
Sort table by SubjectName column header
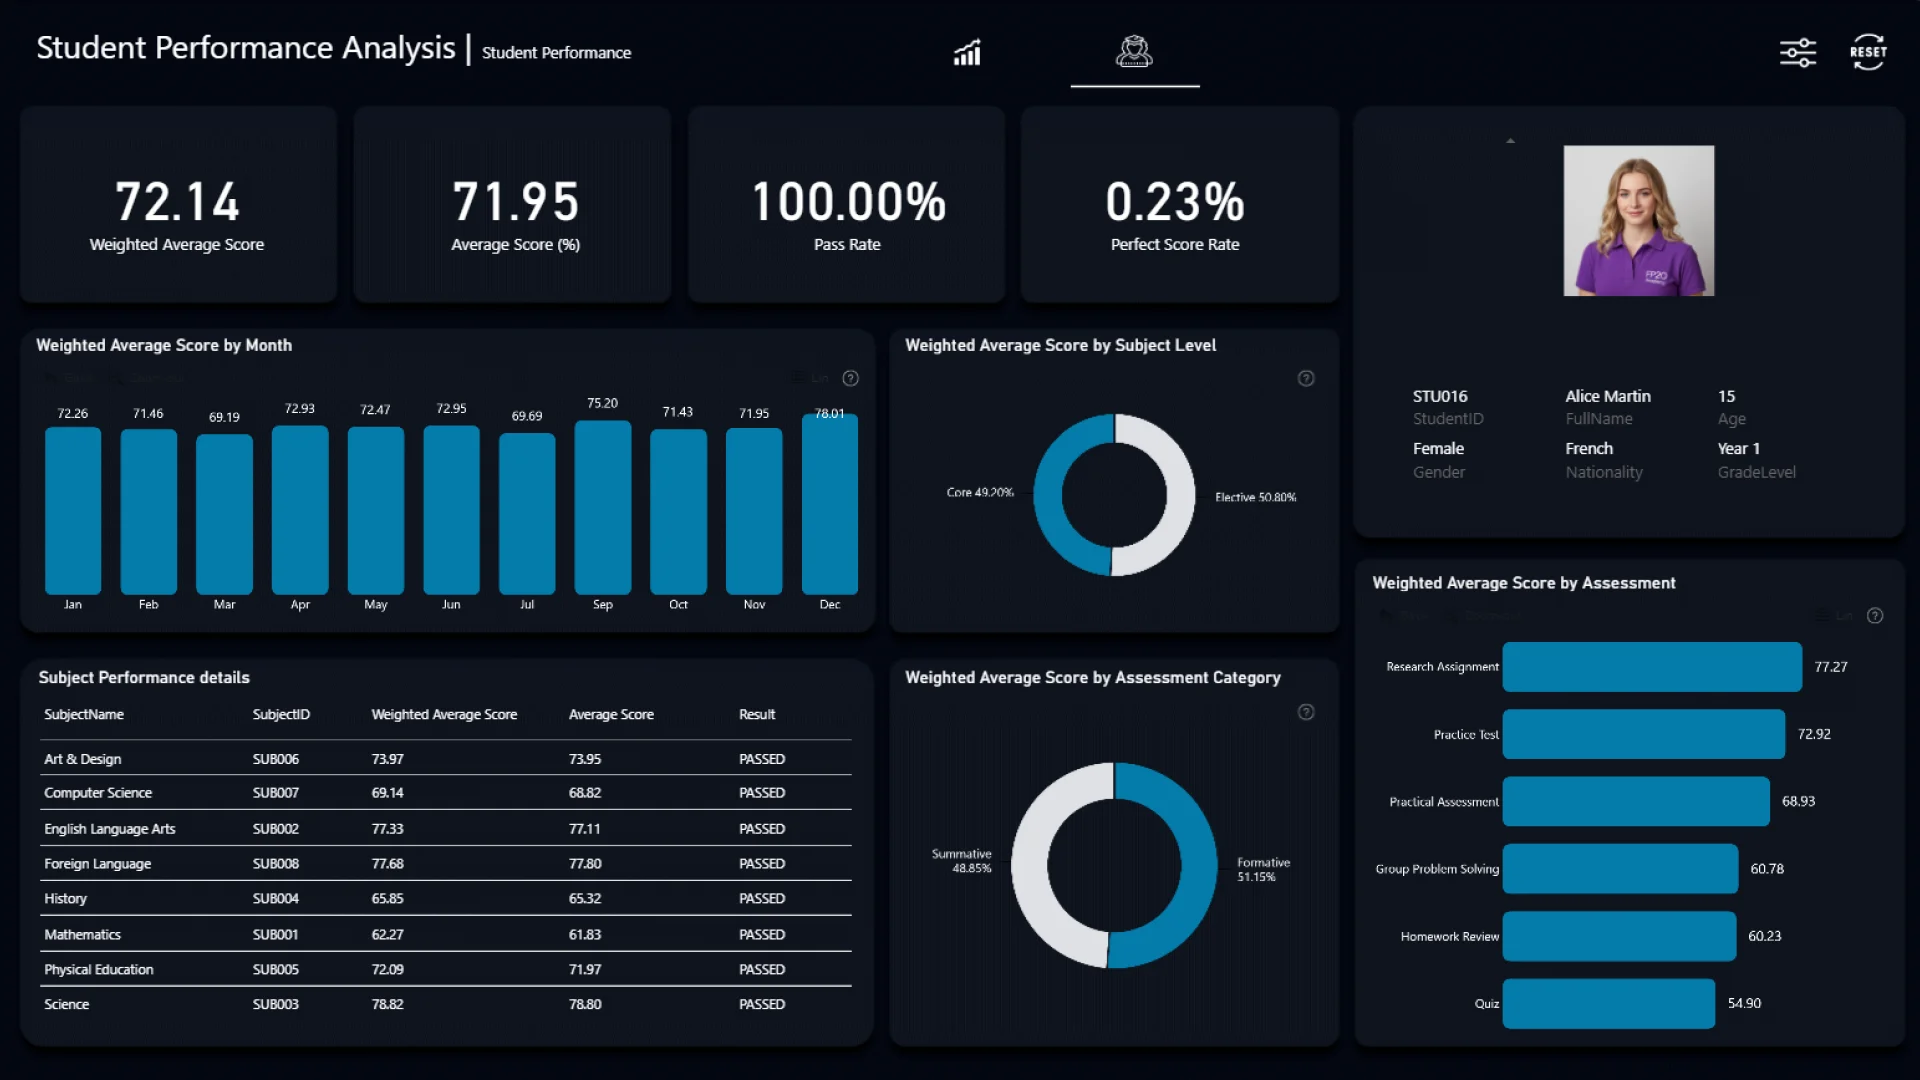click(x=84, y=714)
